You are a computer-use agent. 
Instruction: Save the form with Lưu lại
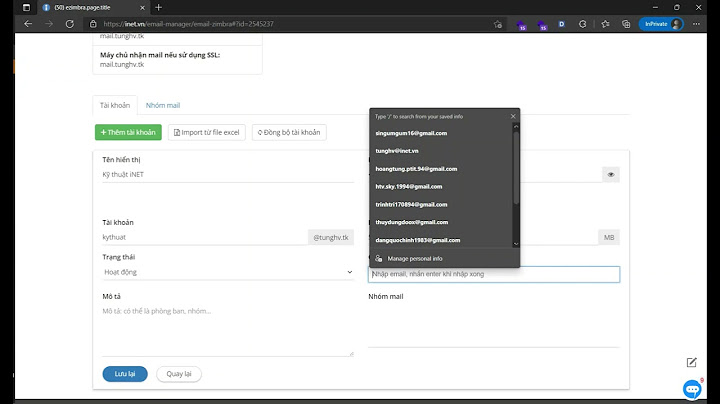(x=125, y=374)
